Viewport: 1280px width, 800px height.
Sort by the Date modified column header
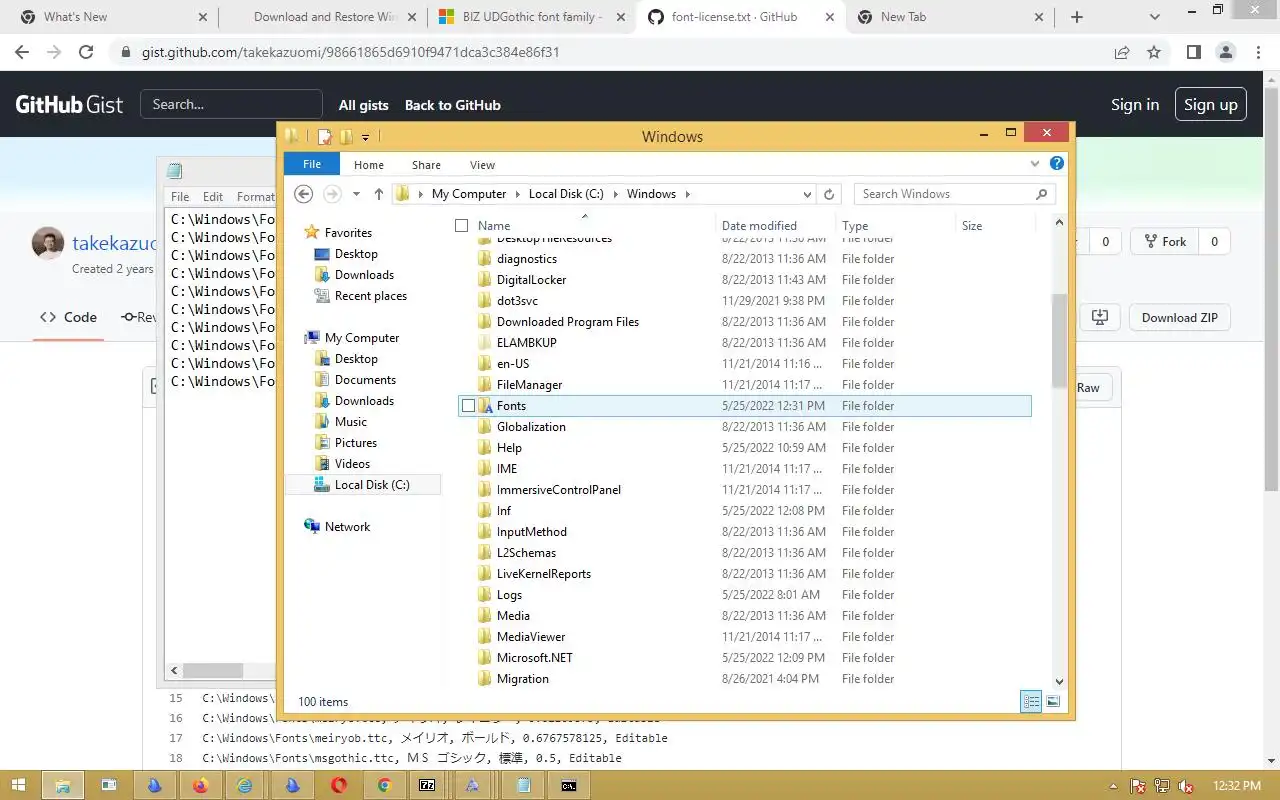point(775,226)
